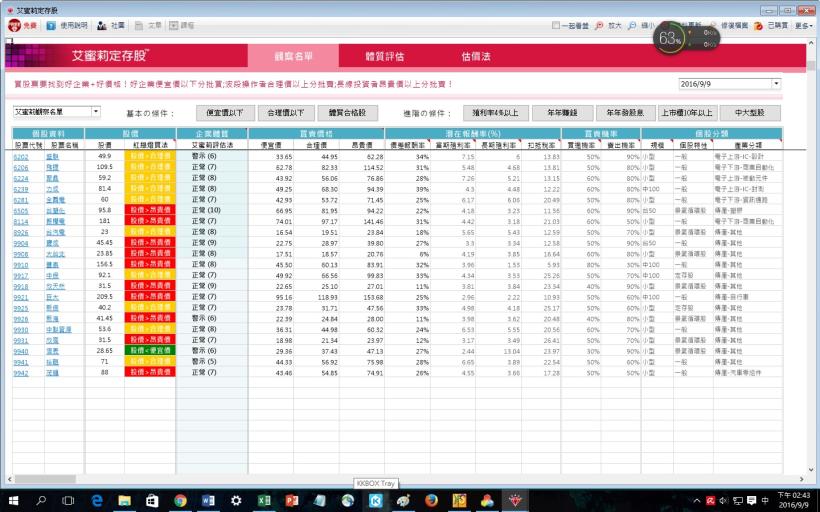Click the 年年發股息 filter button

click(x=625, y=112)
